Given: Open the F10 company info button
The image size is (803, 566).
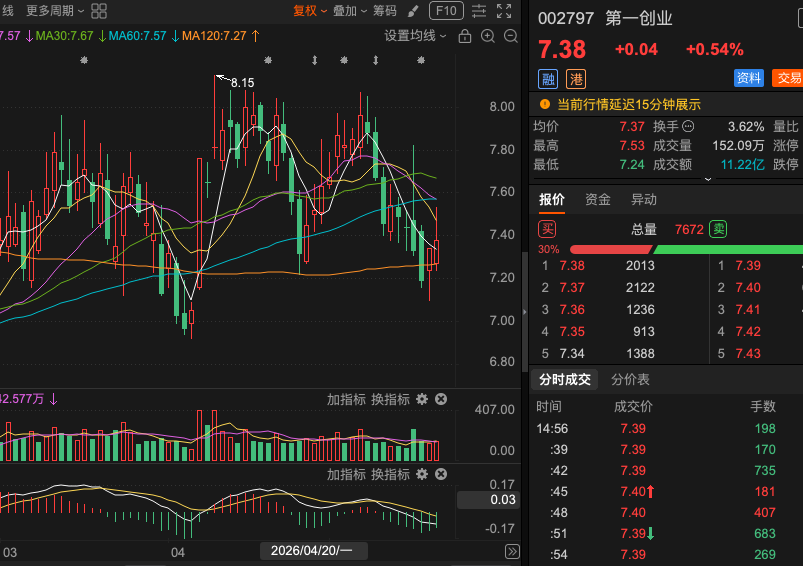Looking at the screenshot, I should [x=446, y=11].
